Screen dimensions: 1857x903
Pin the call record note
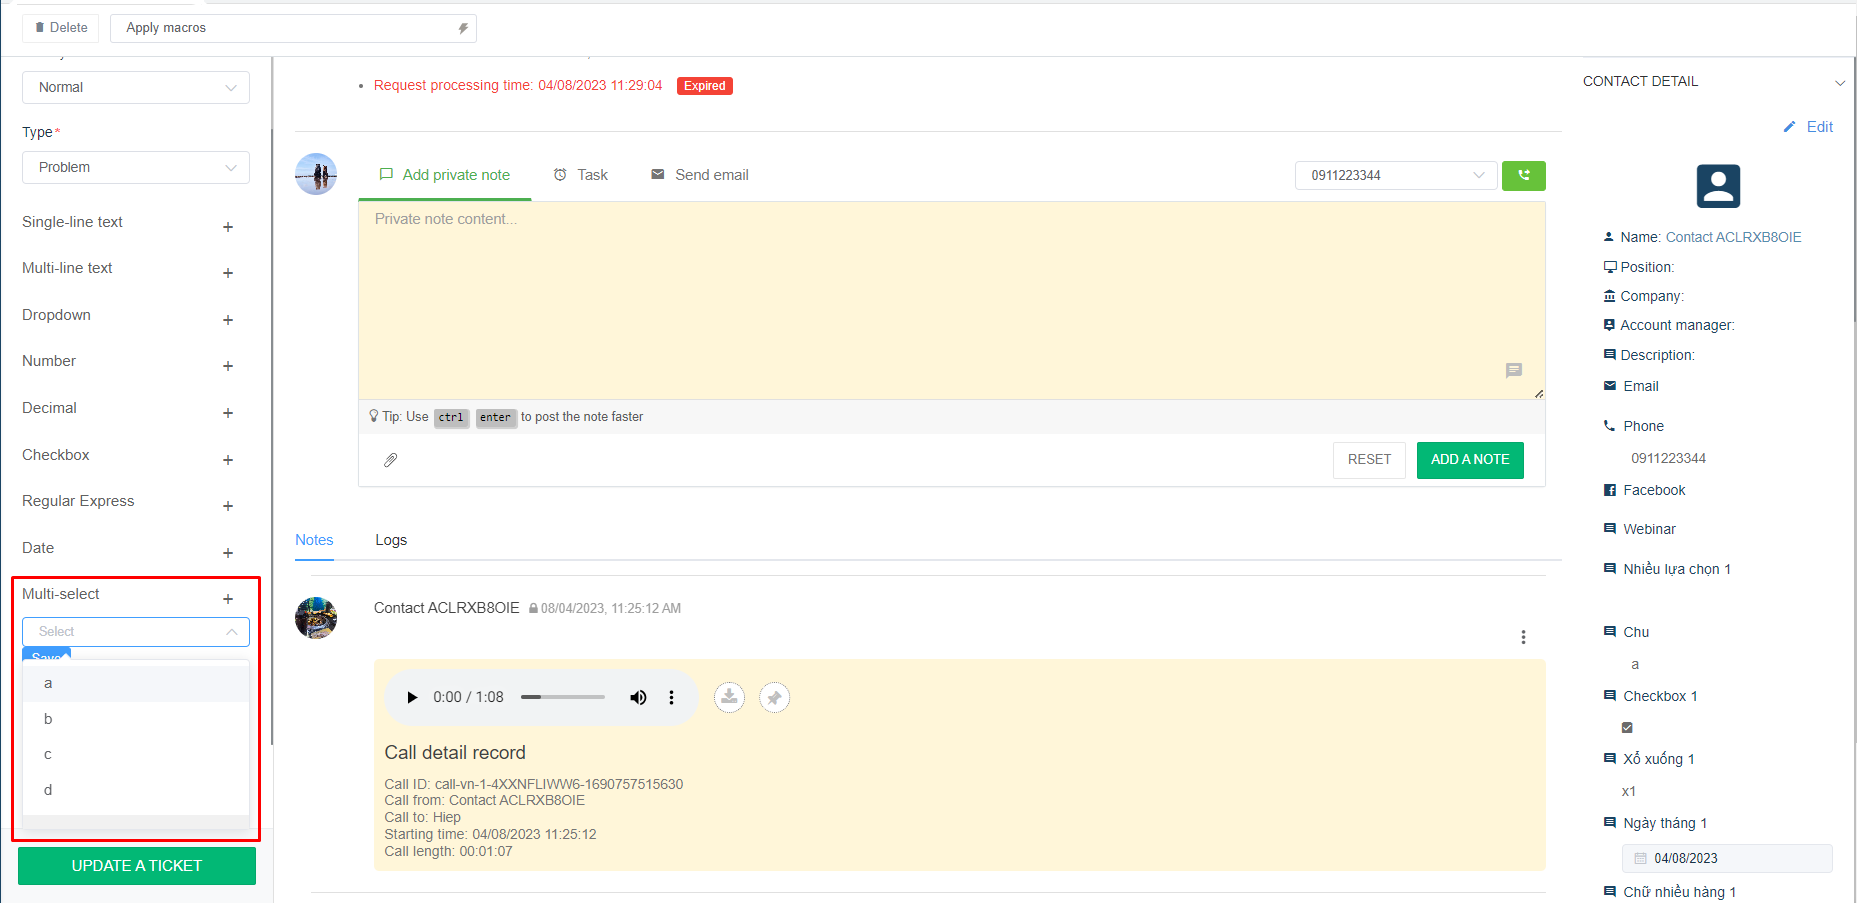(x=774, y=697)
